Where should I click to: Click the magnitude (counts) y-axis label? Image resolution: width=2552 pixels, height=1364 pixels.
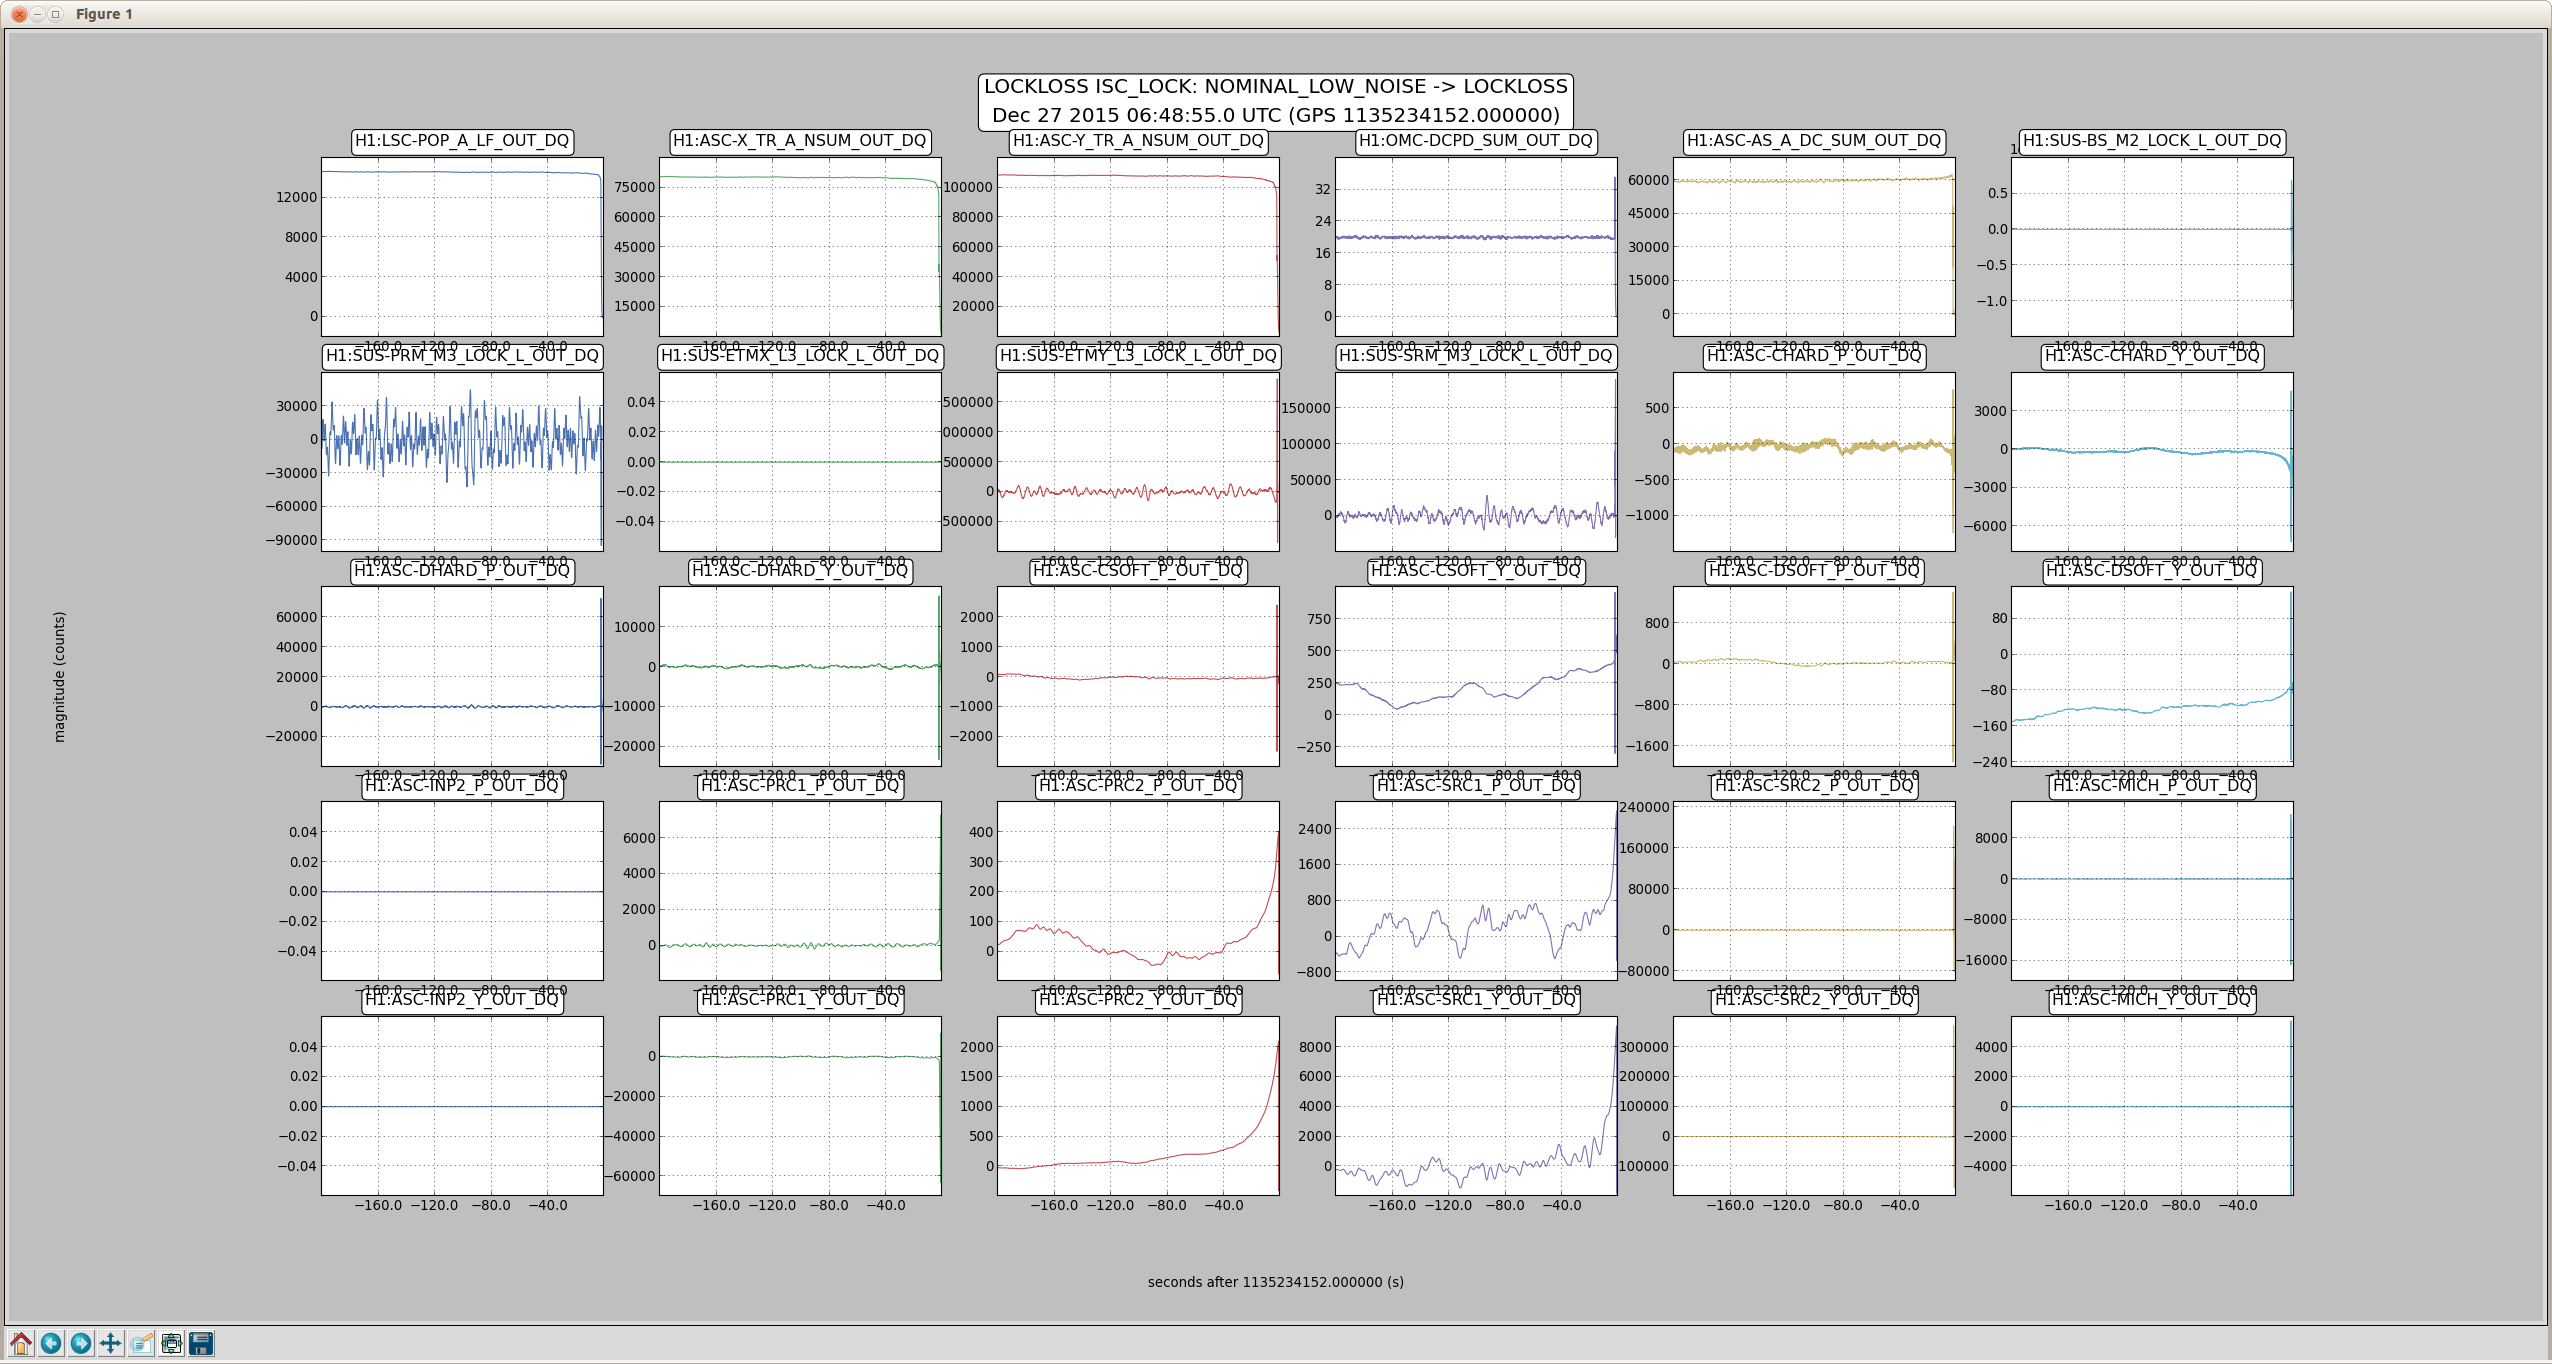point(59,676)
